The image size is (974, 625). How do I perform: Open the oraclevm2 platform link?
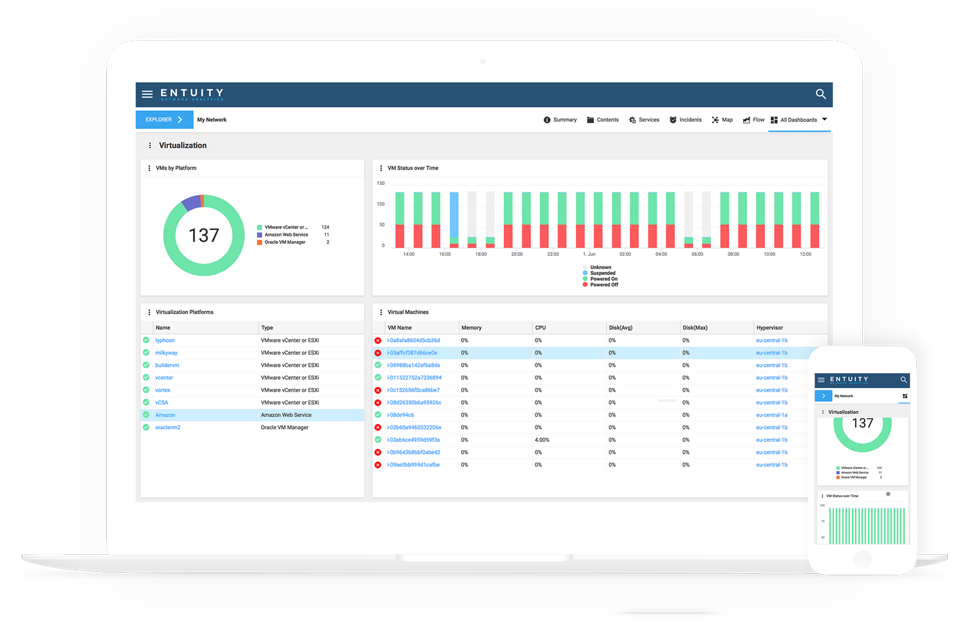pos(167,427)
